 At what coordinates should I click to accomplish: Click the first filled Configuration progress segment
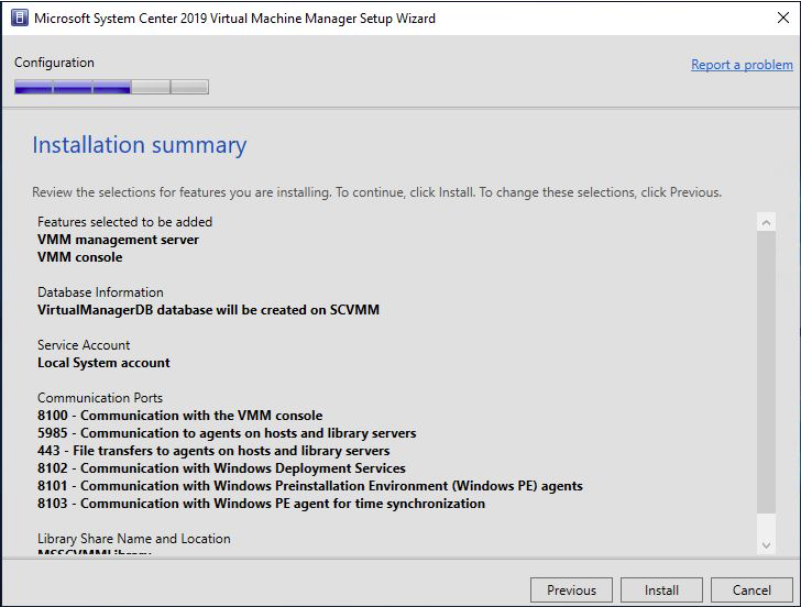point(34,87)
